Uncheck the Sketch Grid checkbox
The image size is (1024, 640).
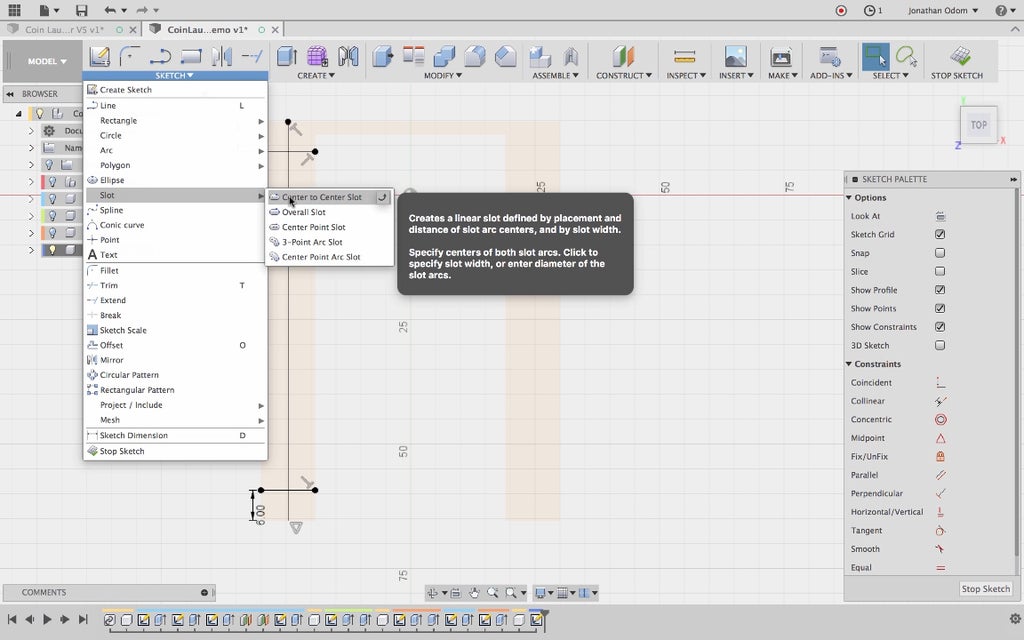pyautogui.click(x=940, y=235)
